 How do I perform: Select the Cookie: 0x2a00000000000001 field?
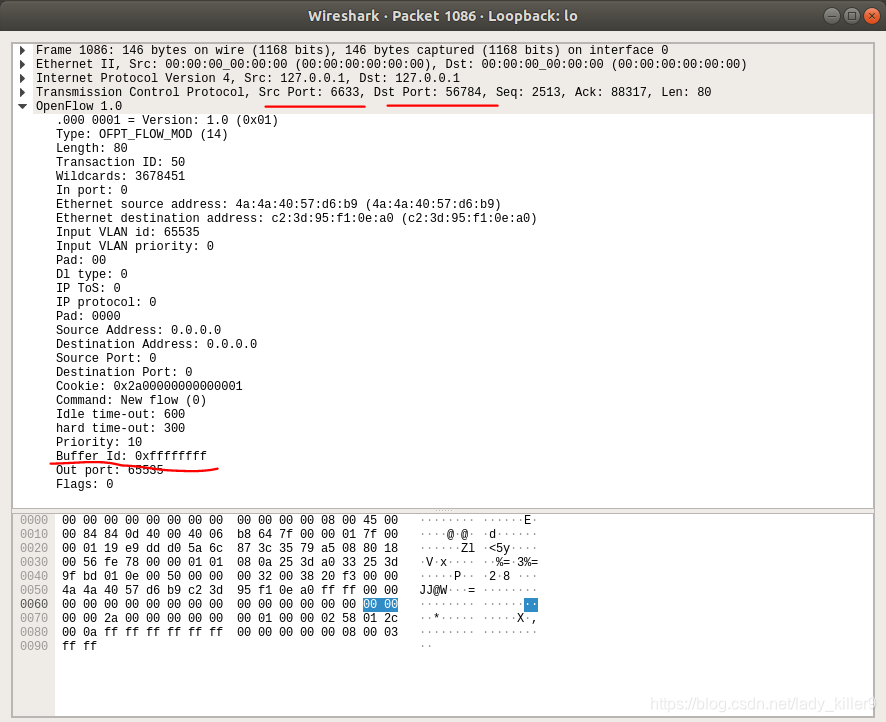click(x=149, y=386)
